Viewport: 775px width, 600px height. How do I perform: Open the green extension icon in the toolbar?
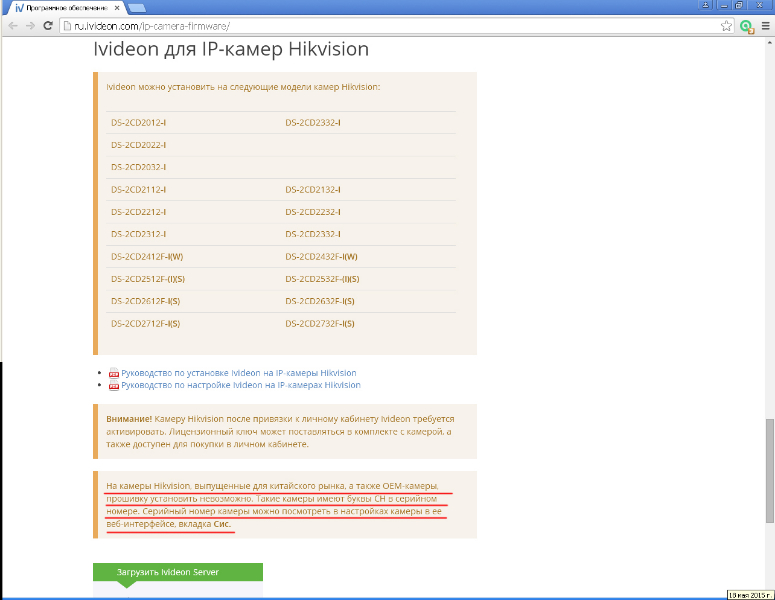click(747, 26)
